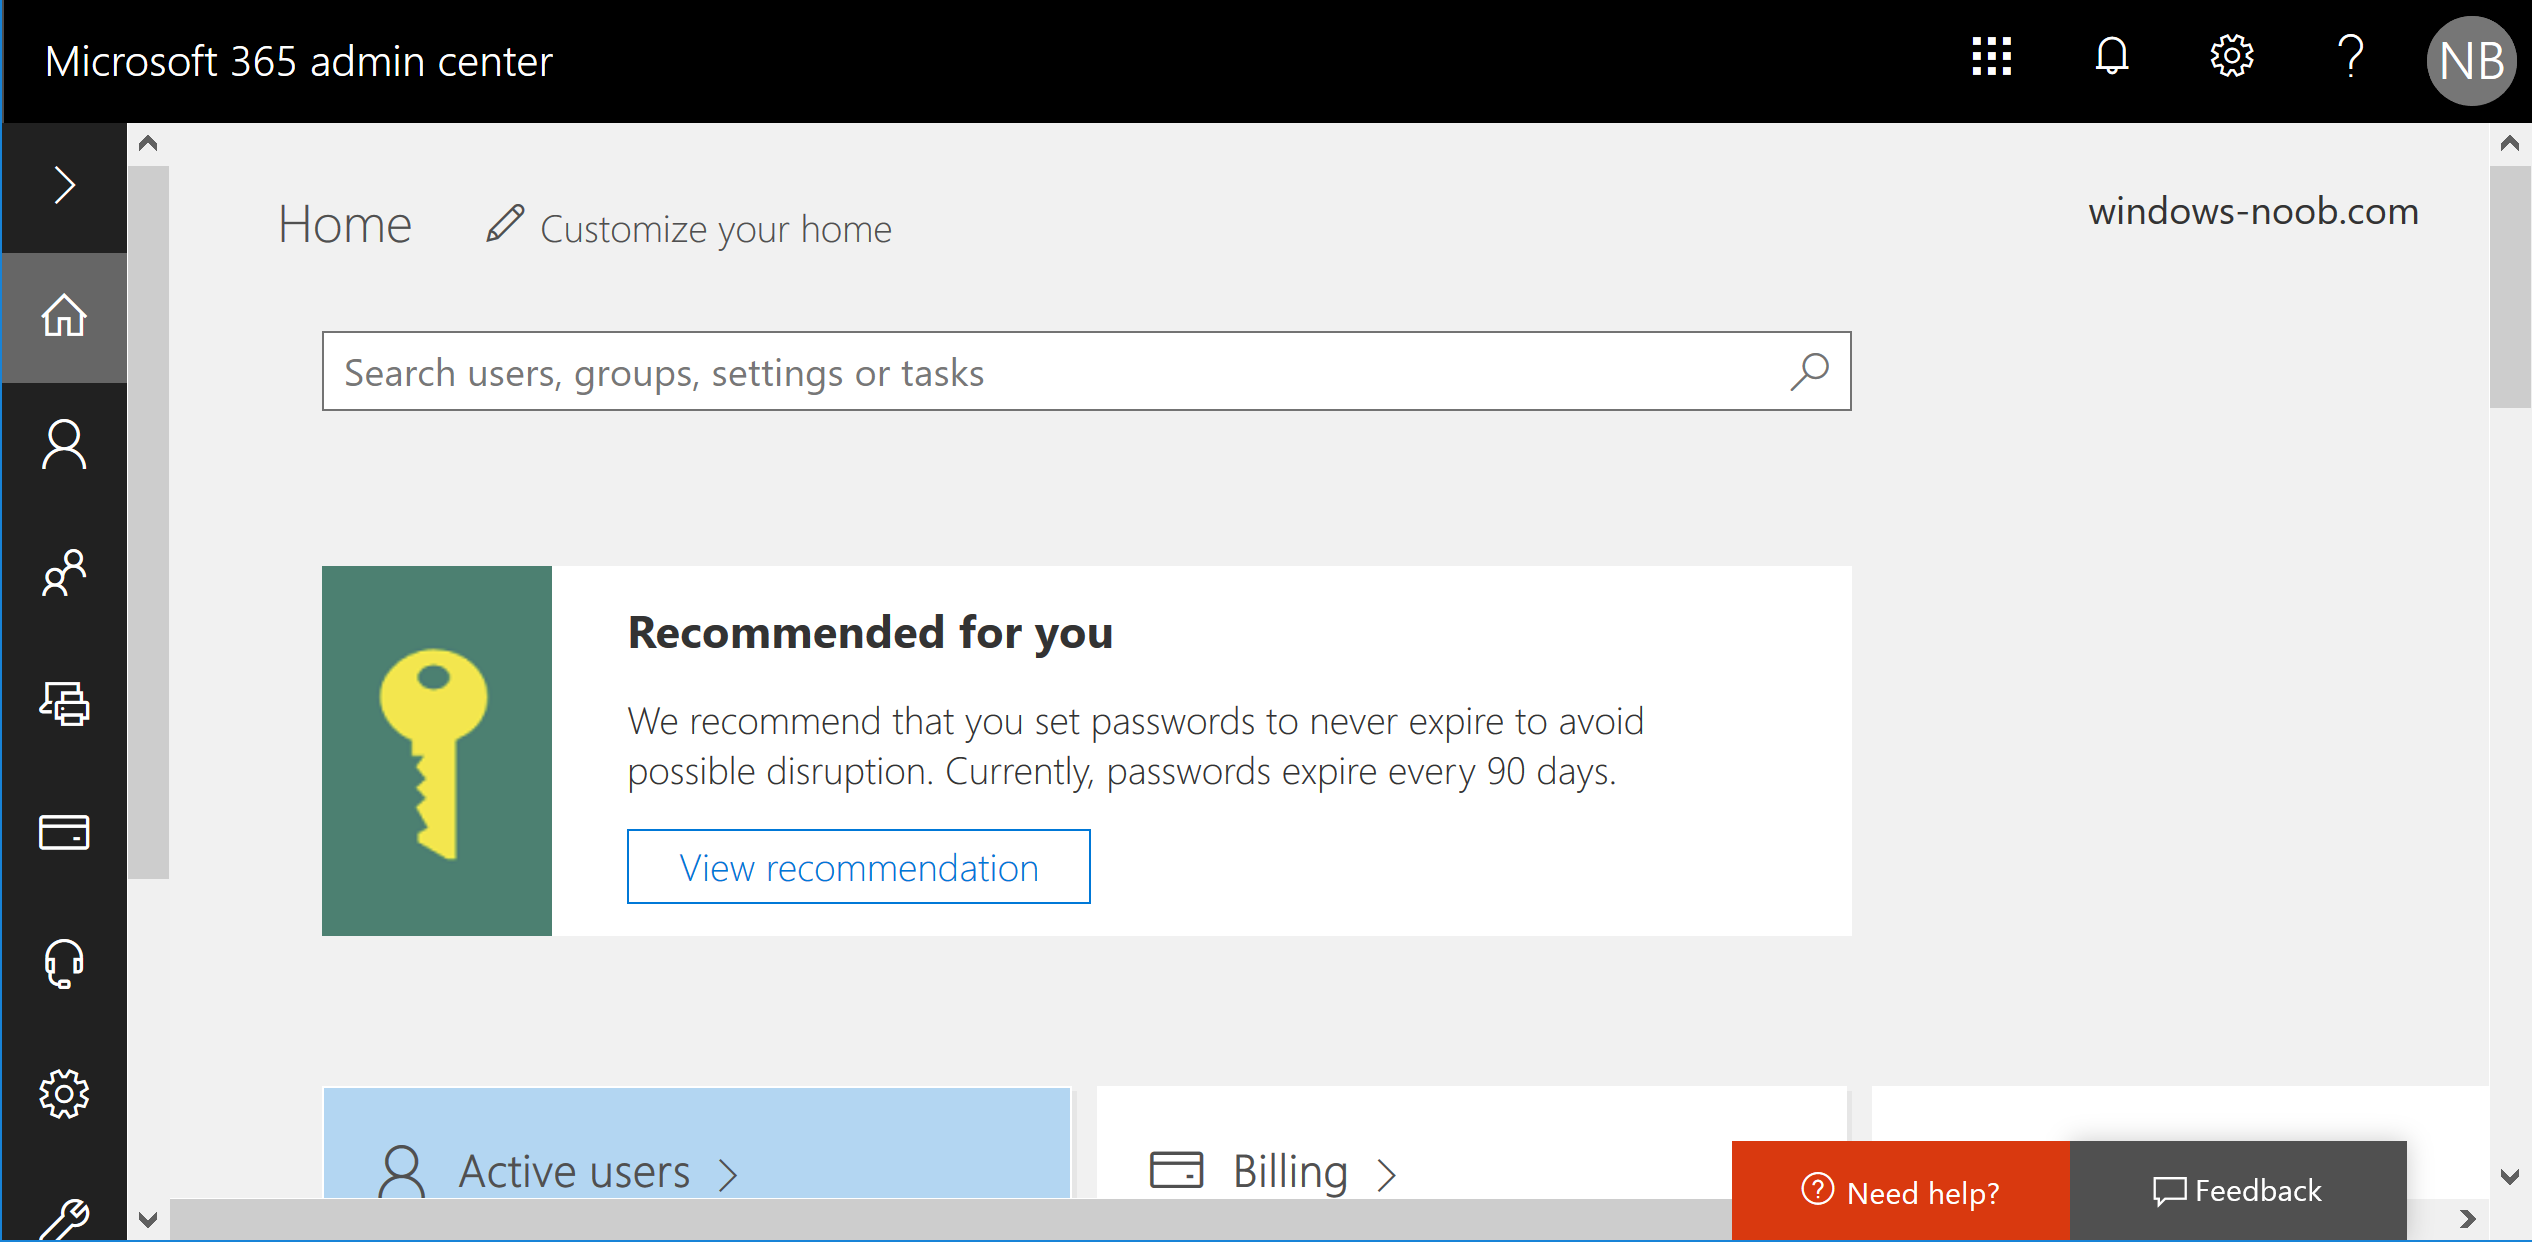Open the Feedback button
The image size is (2532, 1242).
click(x=2238, y=1191)
